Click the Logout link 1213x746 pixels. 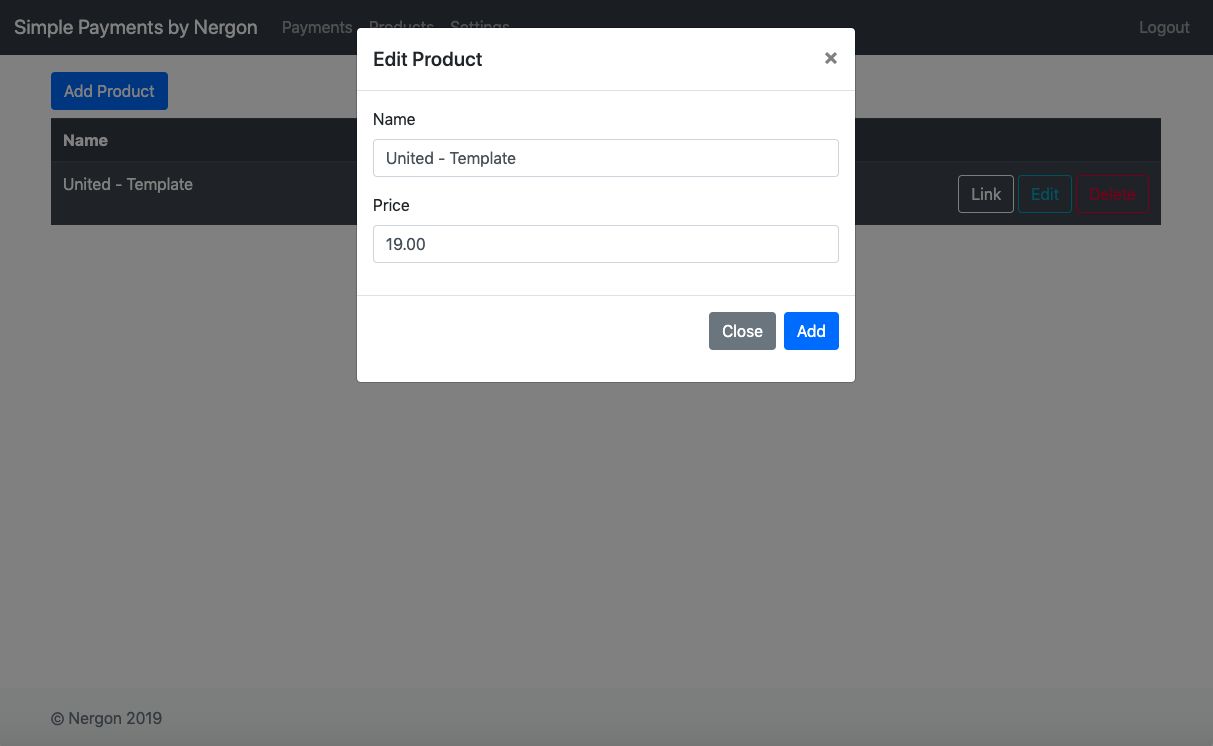[1163, 27]
